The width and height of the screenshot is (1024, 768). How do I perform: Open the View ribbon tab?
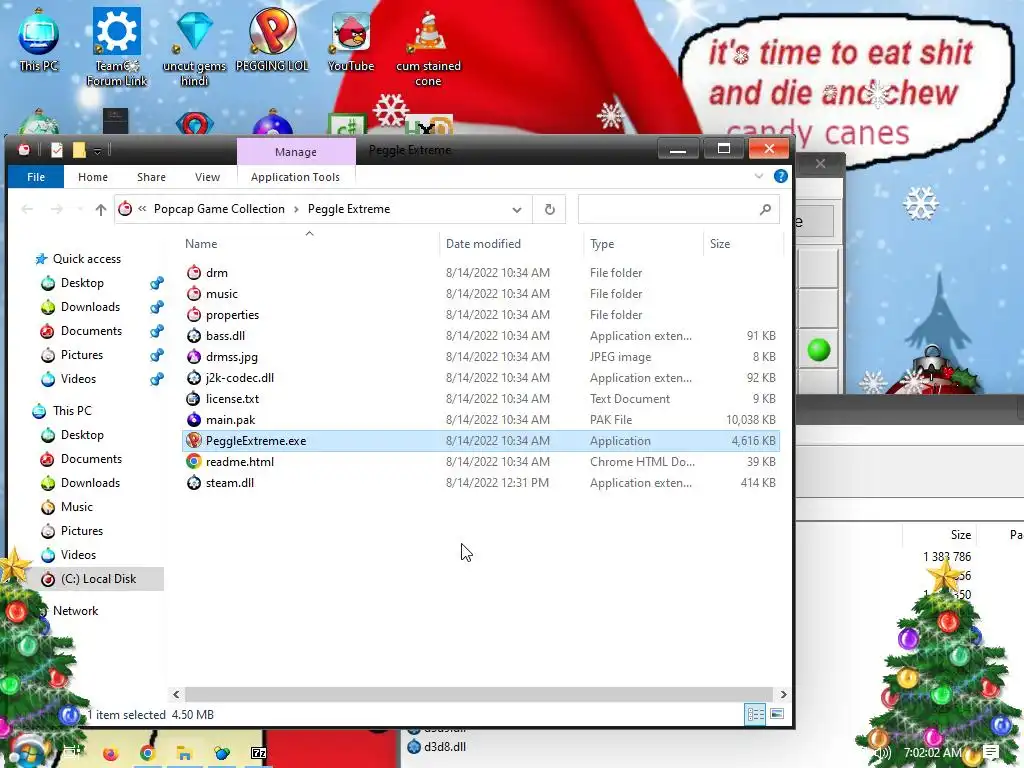tap(207, 177)
